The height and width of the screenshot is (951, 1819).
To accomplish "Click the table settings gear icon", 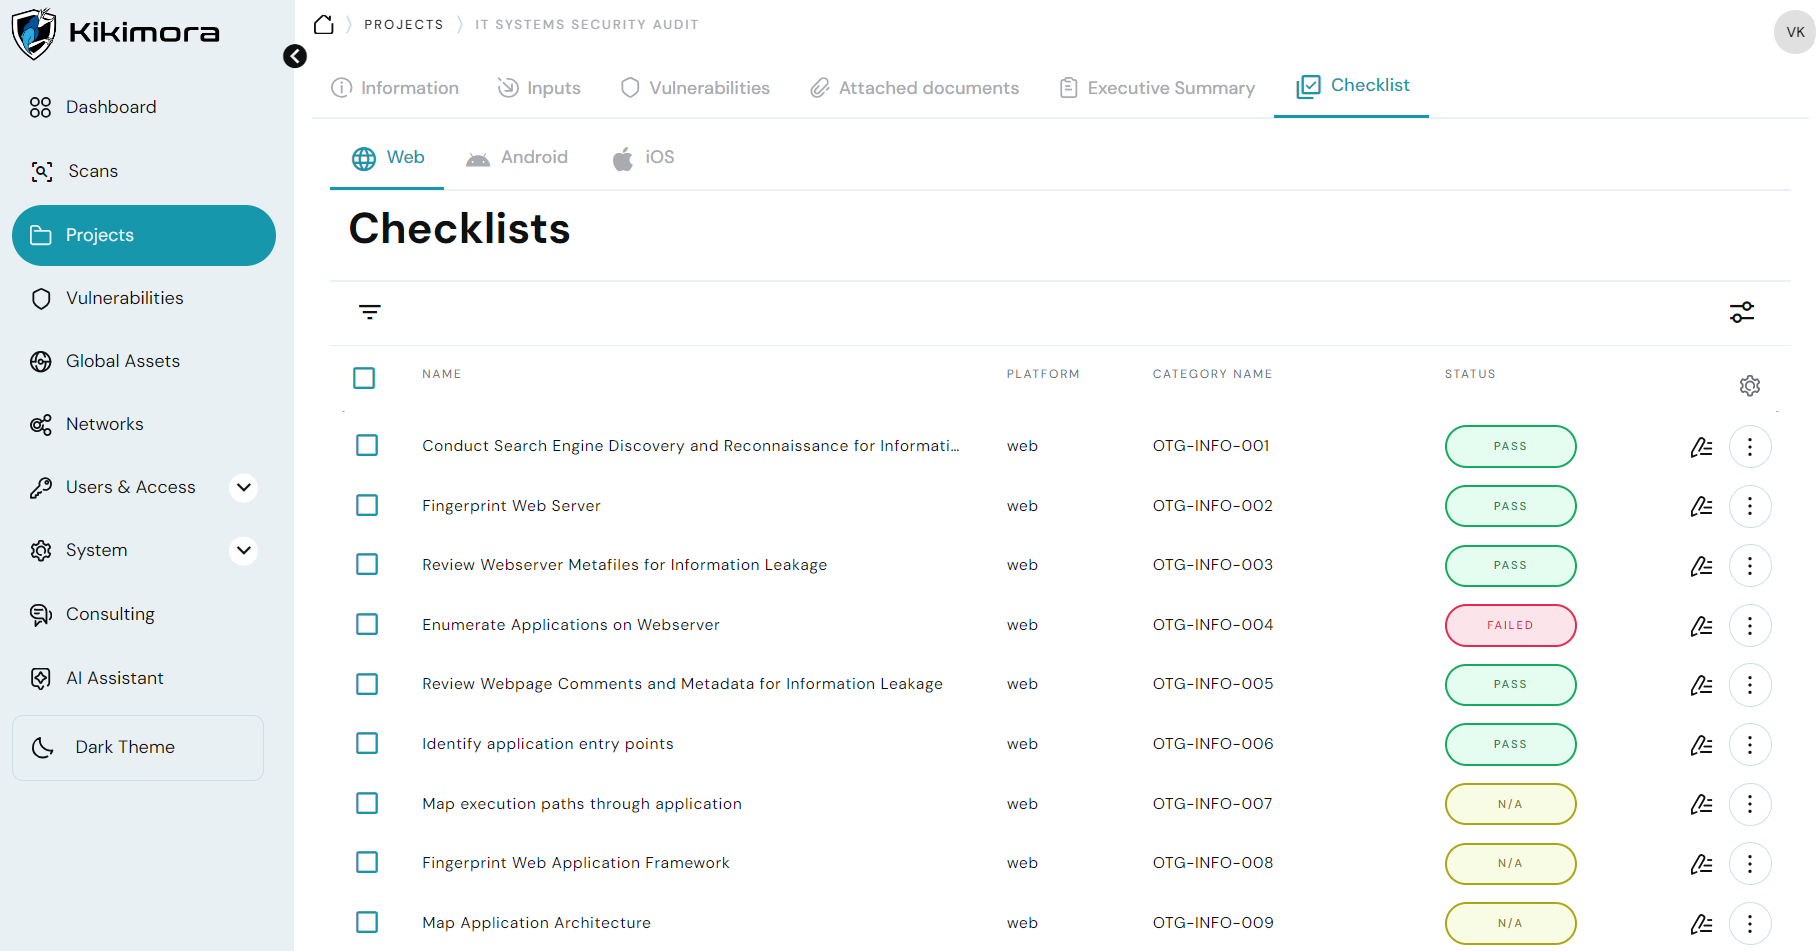I will 1749,386.
